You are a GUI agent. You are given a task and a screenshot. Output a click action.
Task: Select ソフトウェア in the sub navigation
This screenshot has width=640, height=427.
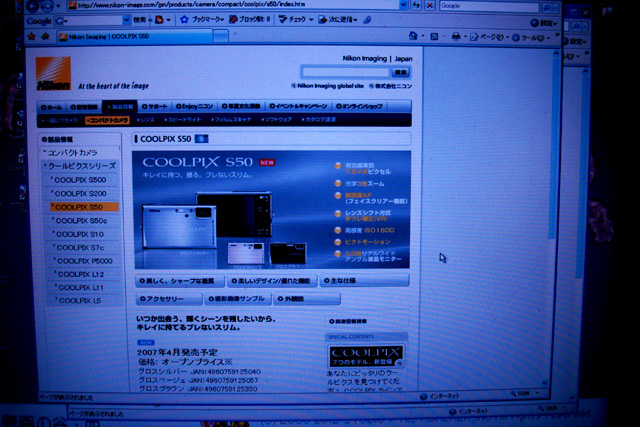277,120
